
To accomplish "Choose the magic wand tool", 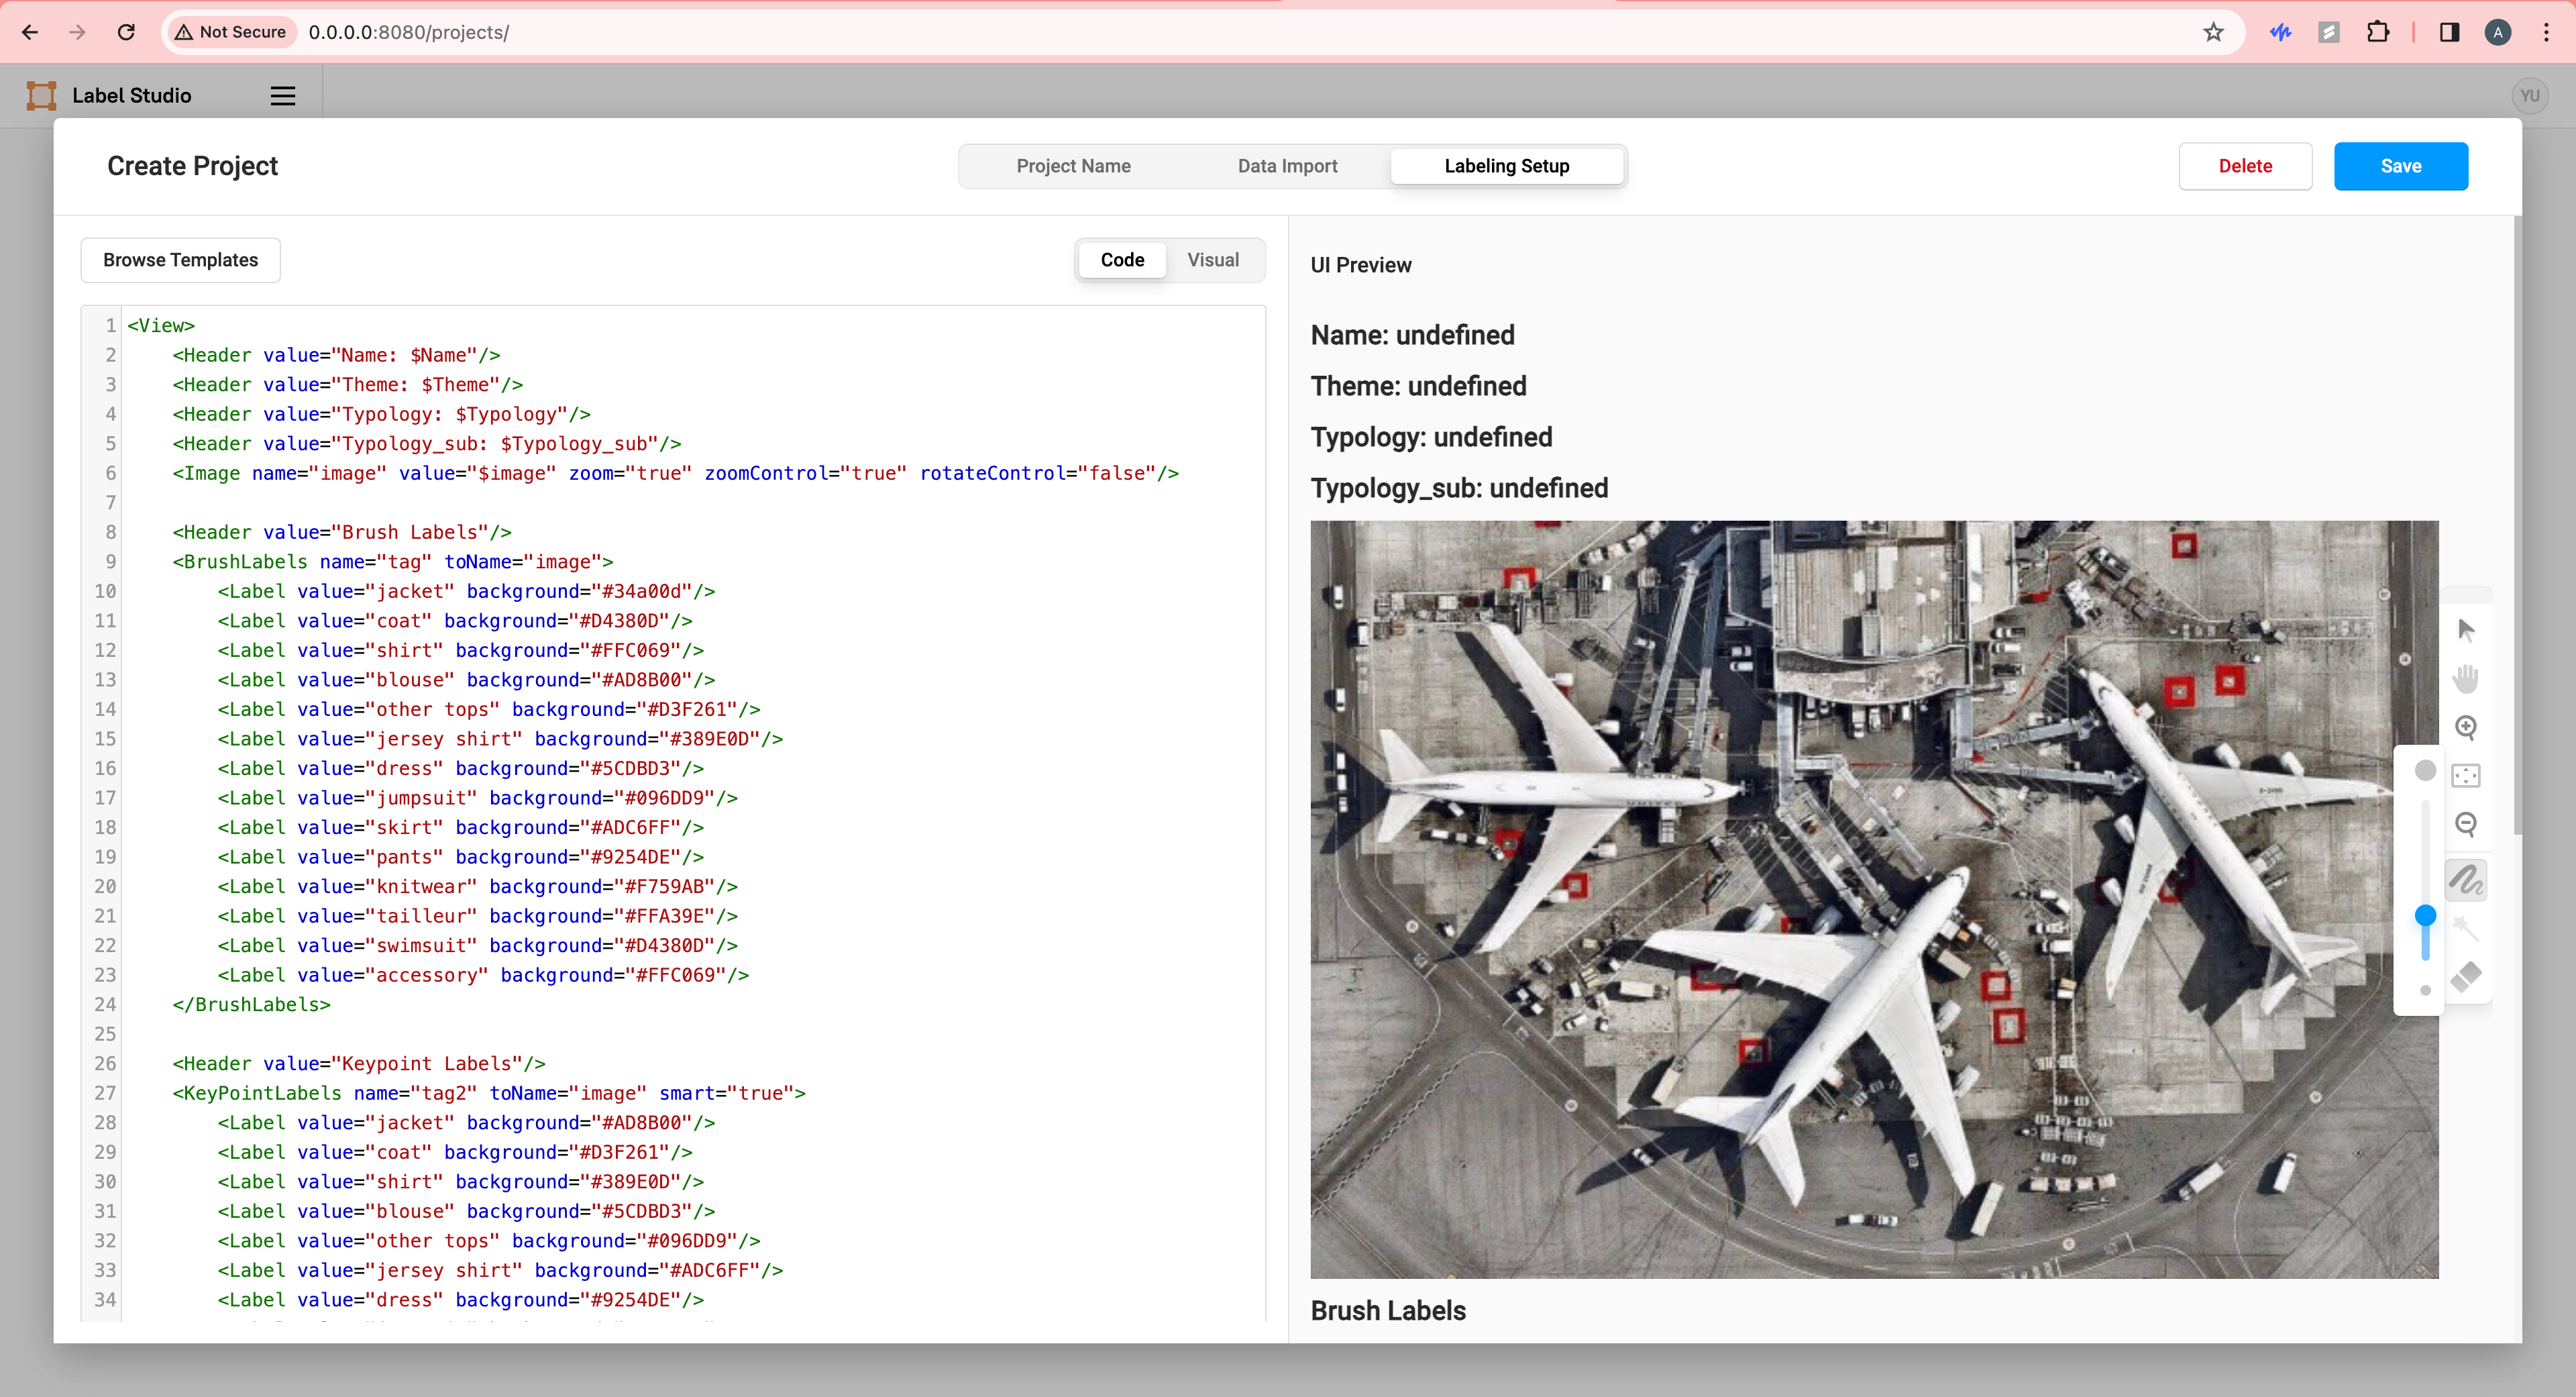I will click(x=2465, y=928).
